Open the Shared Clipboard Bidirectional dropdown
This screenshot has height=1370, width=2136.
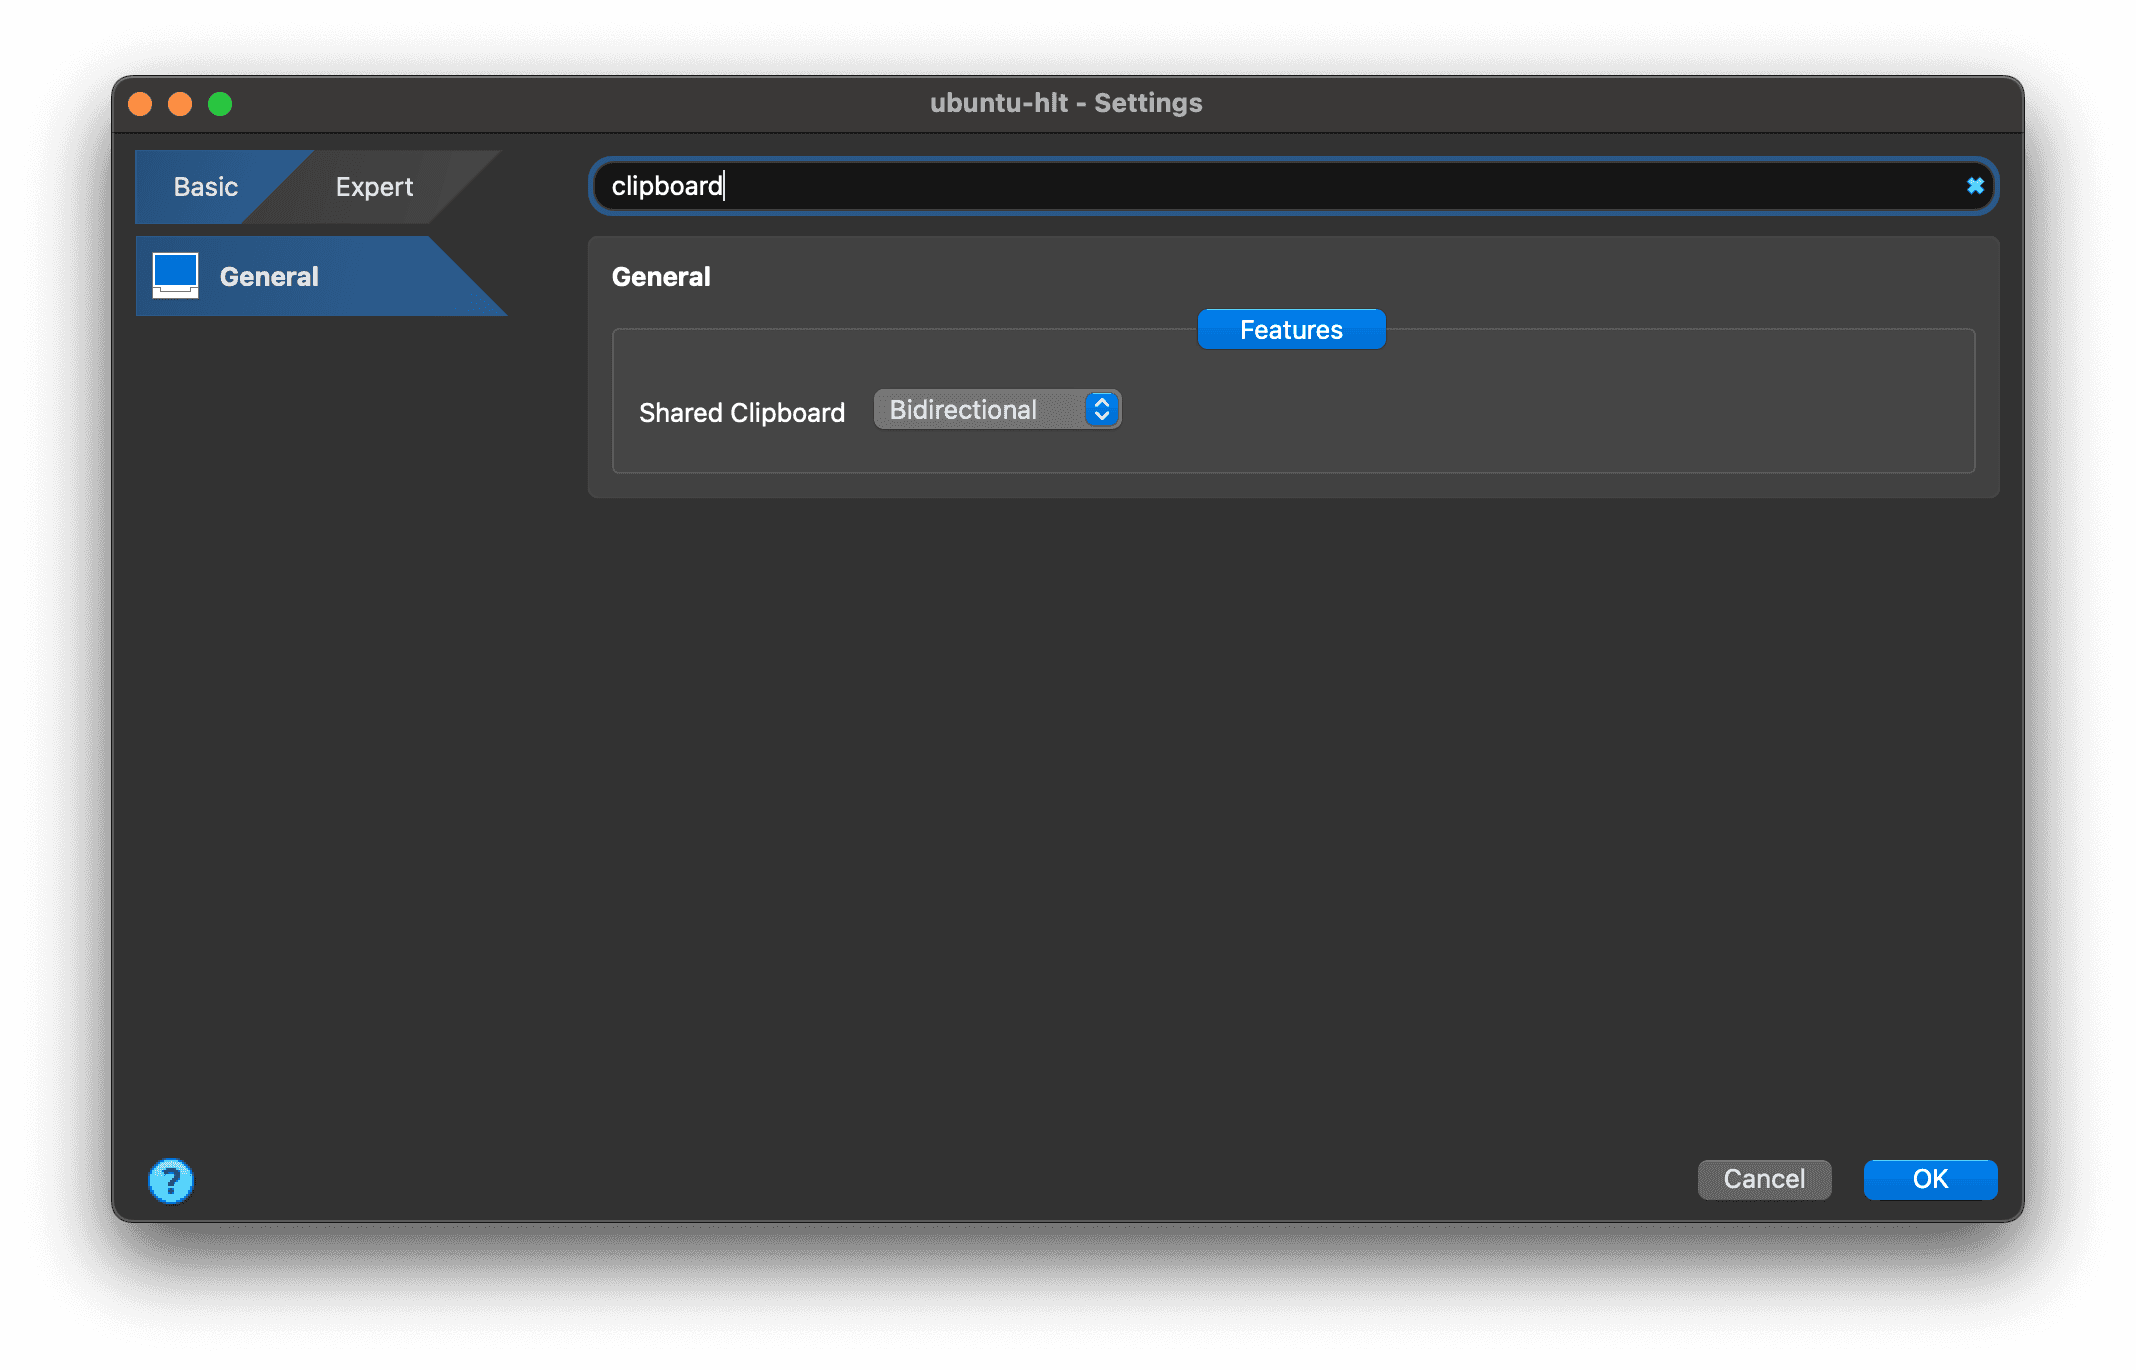[997, 410]
